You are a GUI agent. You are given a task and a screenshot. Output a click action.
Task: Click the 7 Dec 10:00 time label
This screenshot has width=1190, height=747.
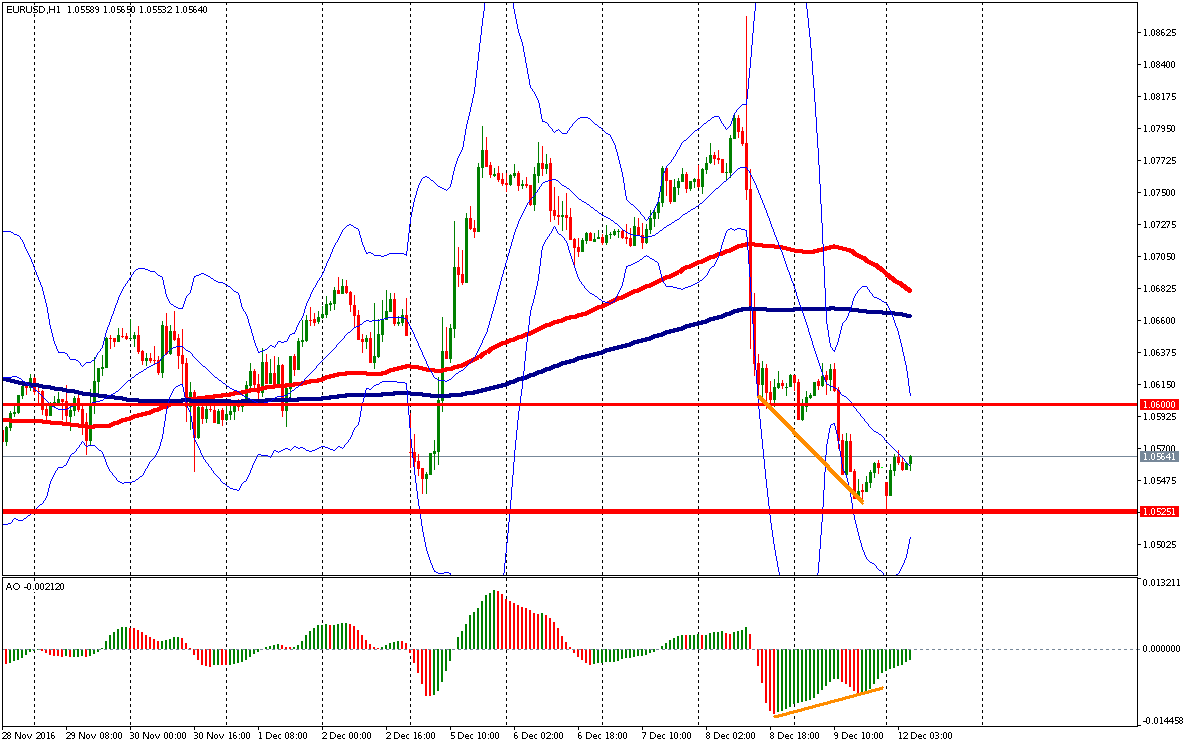[666, 736]
